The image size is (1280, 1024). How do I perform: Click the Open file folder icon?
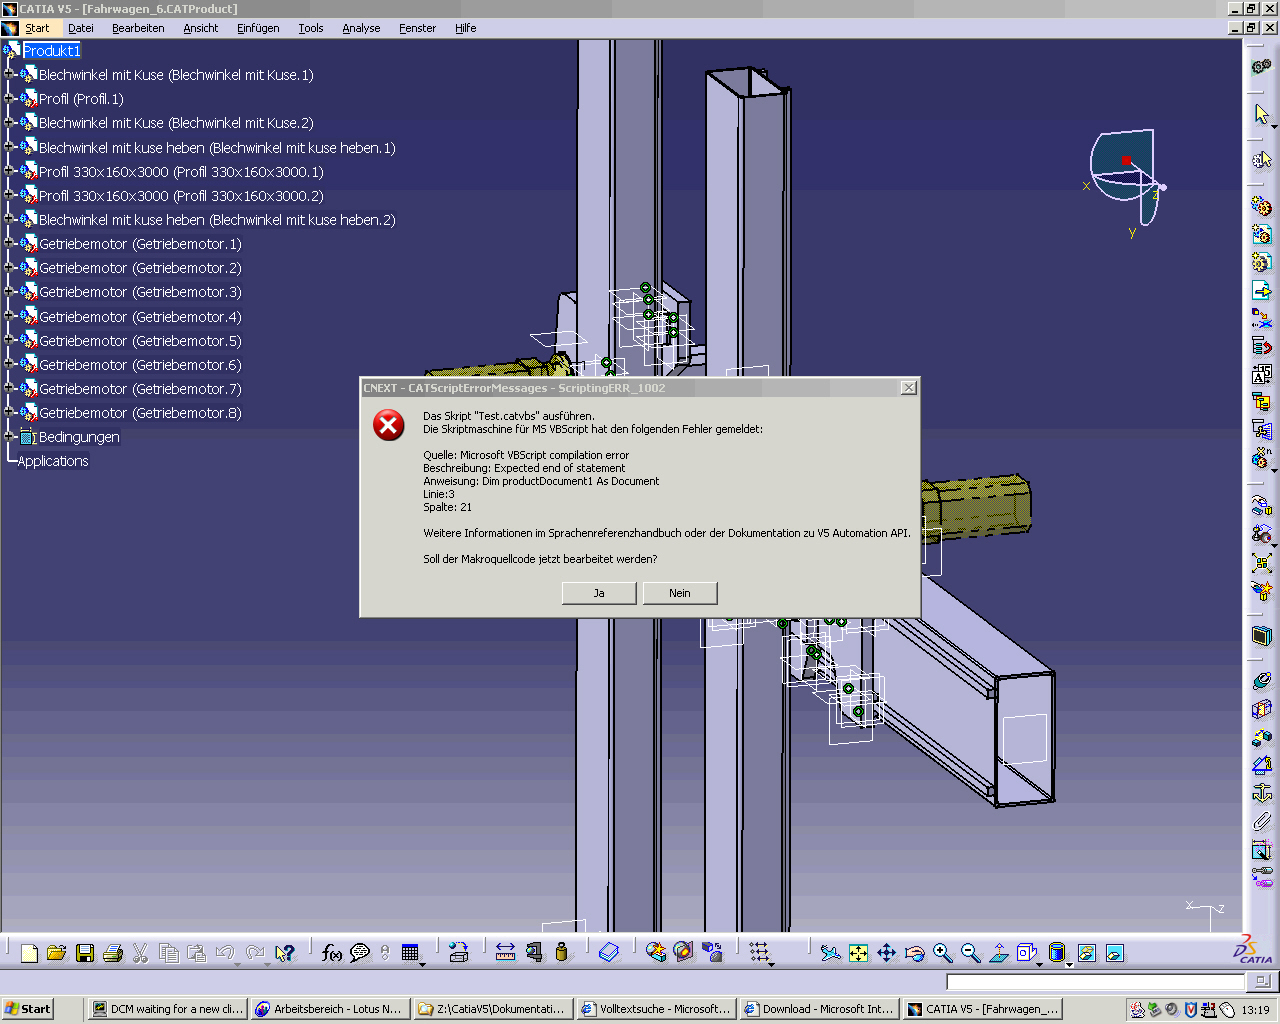[x=57, y=953]
